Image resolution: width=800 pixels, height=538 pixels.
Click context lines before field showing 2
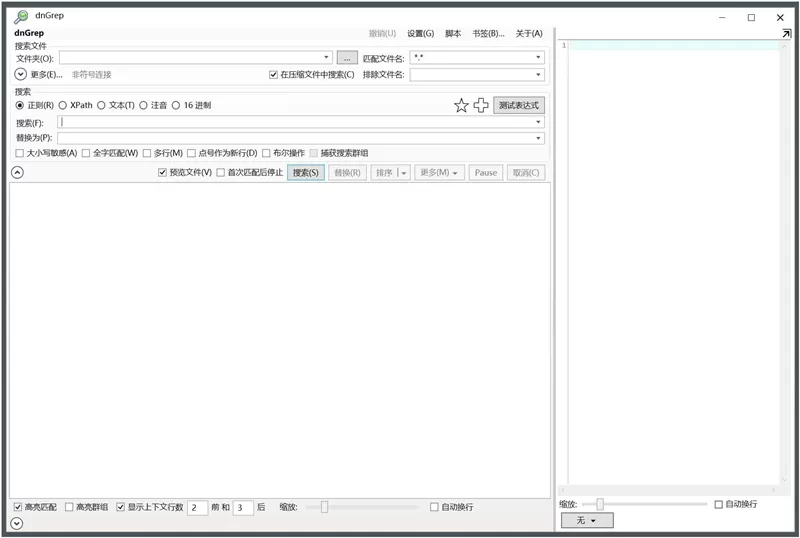(x=197, y=508)
